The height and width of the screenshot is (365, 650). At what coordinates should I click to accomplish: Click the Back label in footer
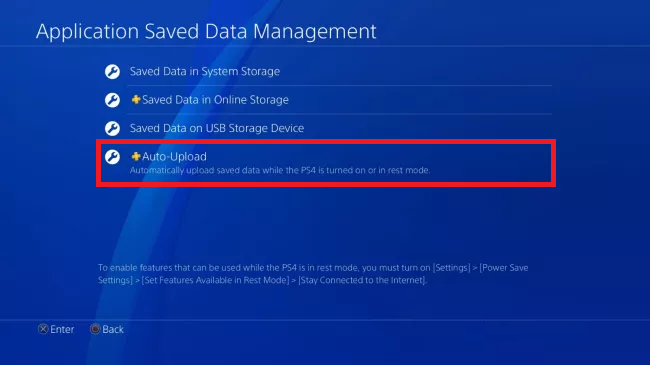point(113,329)
